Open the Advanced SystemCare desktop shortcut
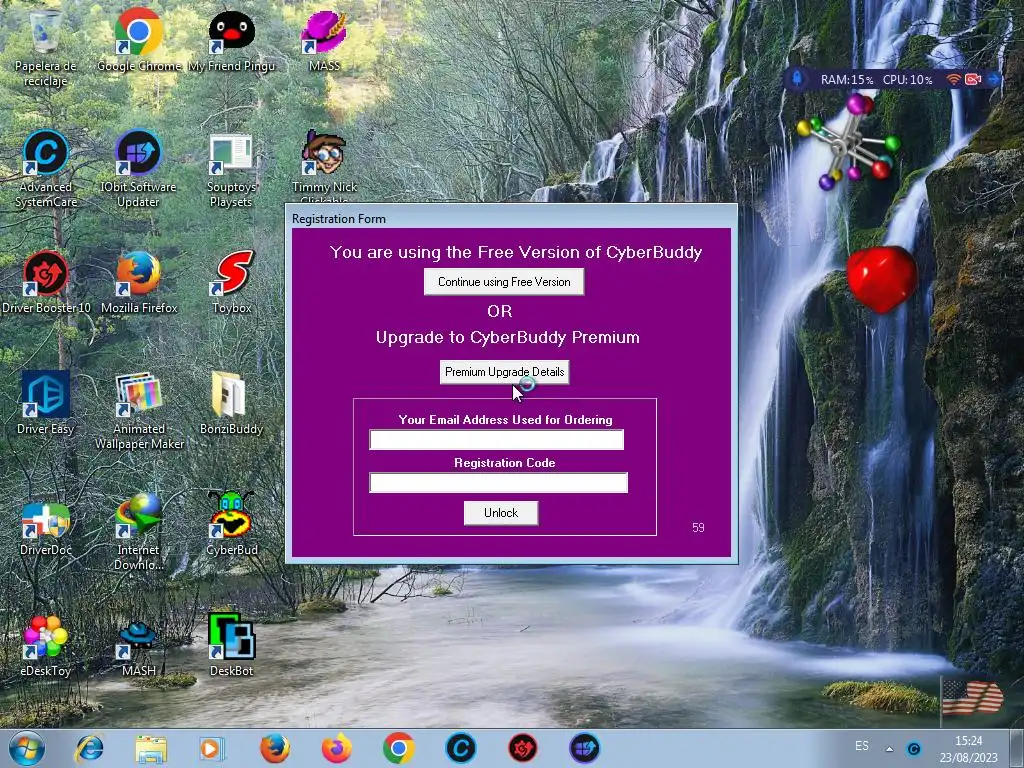The height and width of the screenshot is (768, 1024). pos(46,168)
